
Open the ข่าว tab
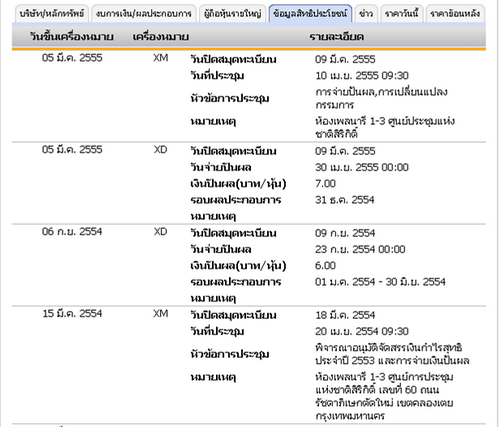click(366, 13)
